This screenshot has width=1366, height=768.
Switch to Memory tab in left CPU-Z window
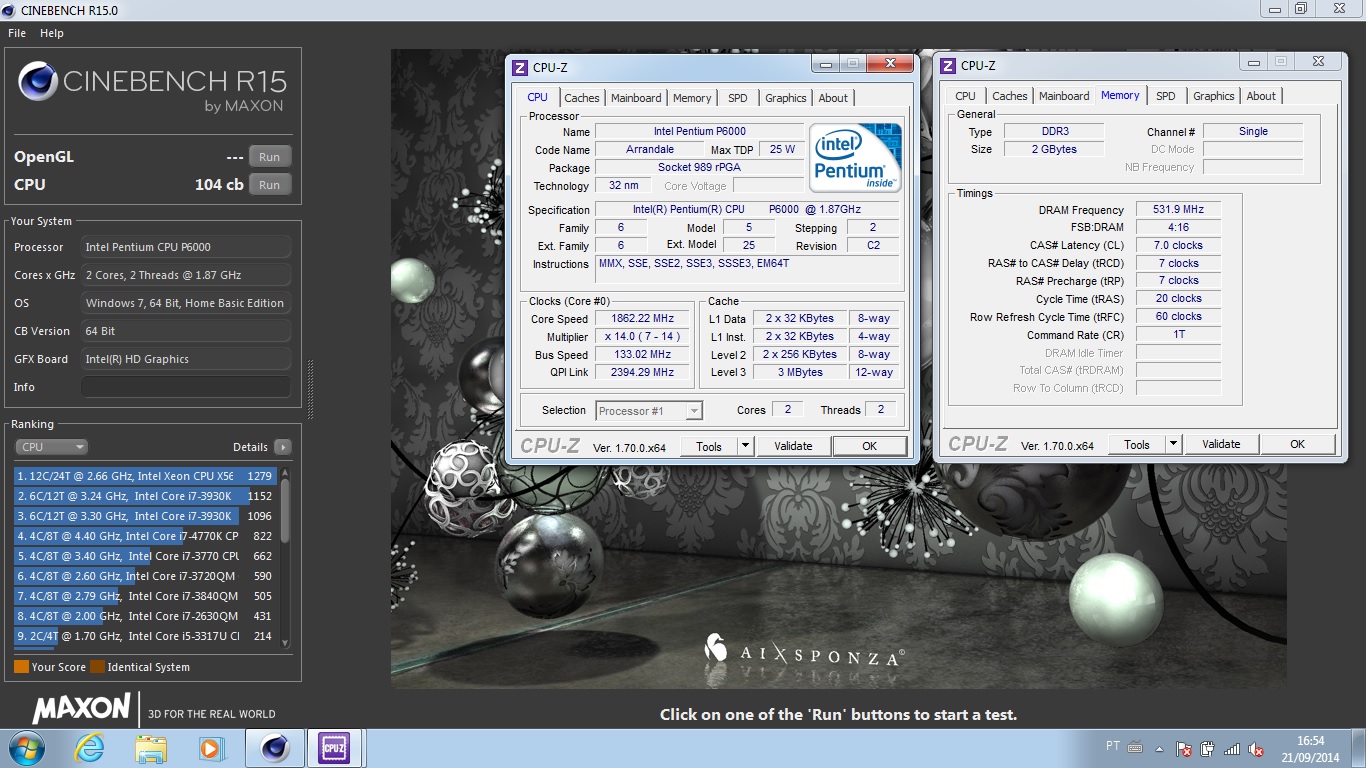692,98
